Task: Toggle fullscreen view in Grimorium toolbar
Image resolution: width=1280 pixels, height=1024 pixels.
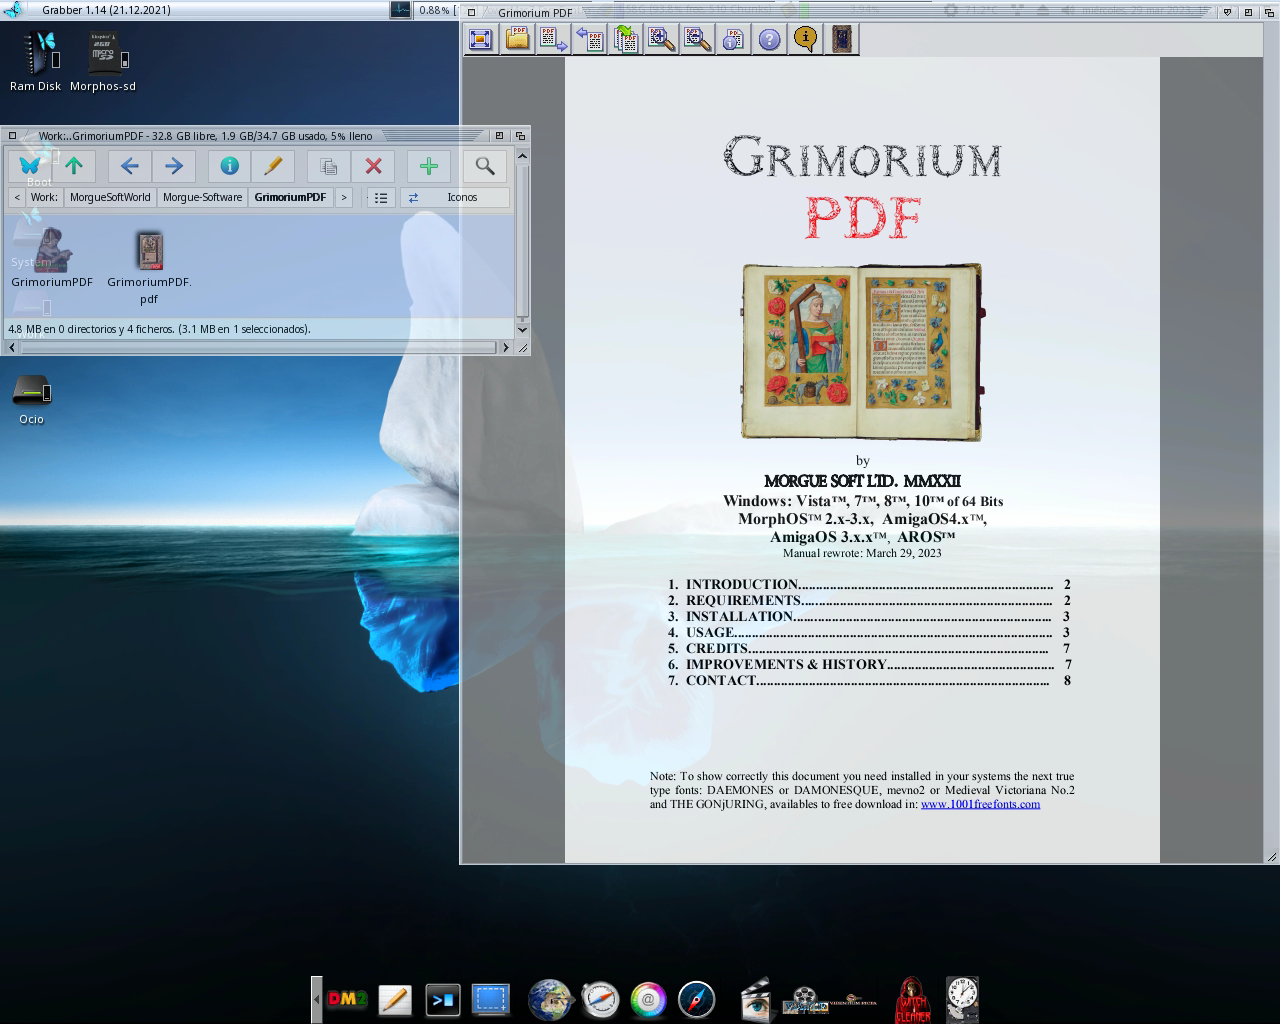Action: [481, 39]
